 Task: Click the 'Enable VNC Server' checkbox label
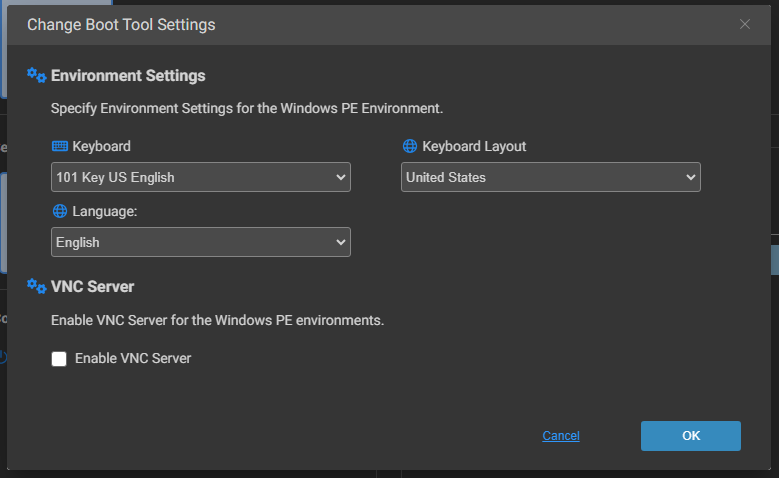pos(132,358)
